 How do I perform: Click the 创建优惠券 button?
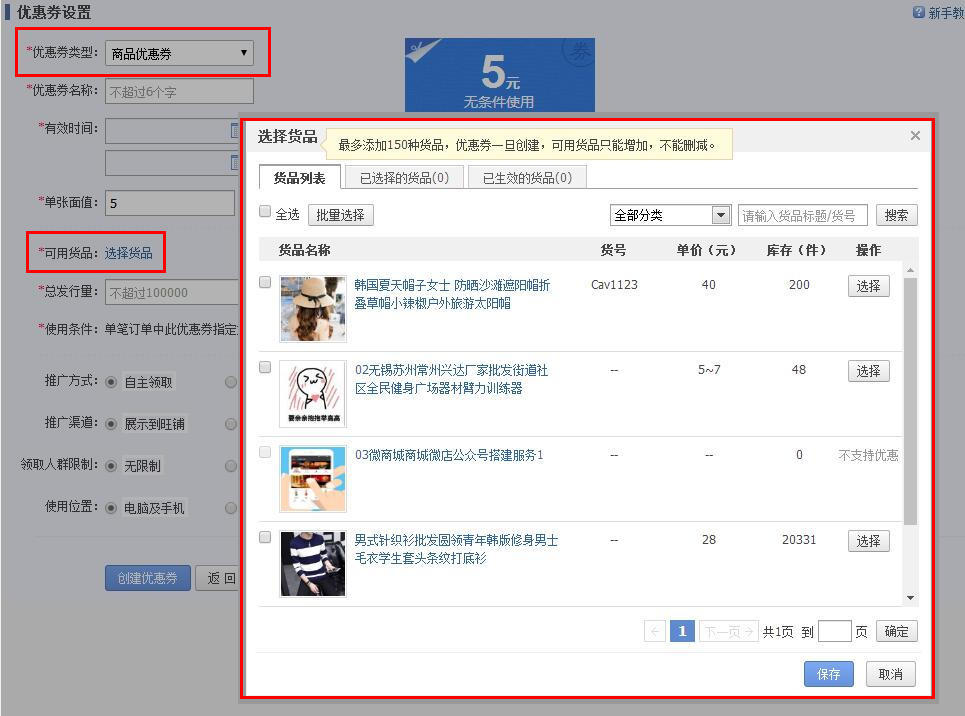(148, 578)
